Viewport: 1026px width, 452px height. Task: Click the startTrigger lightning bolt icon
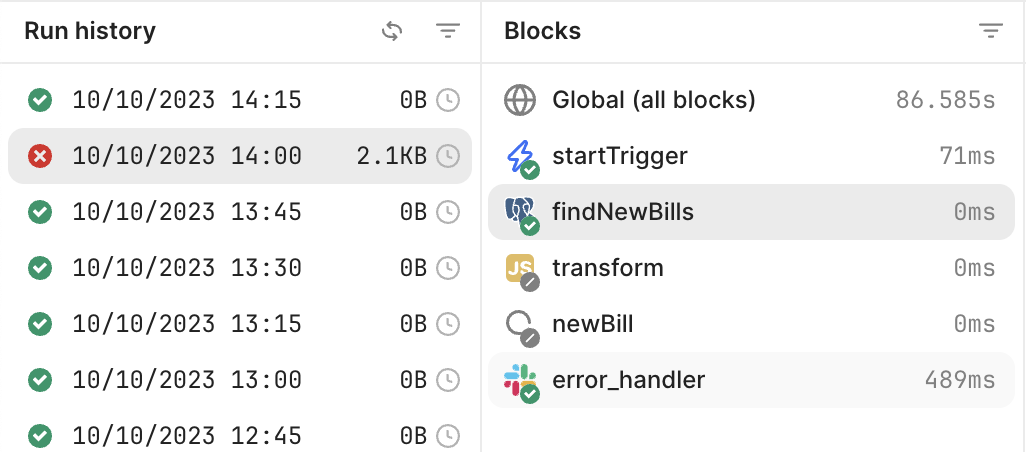[520, 156]
